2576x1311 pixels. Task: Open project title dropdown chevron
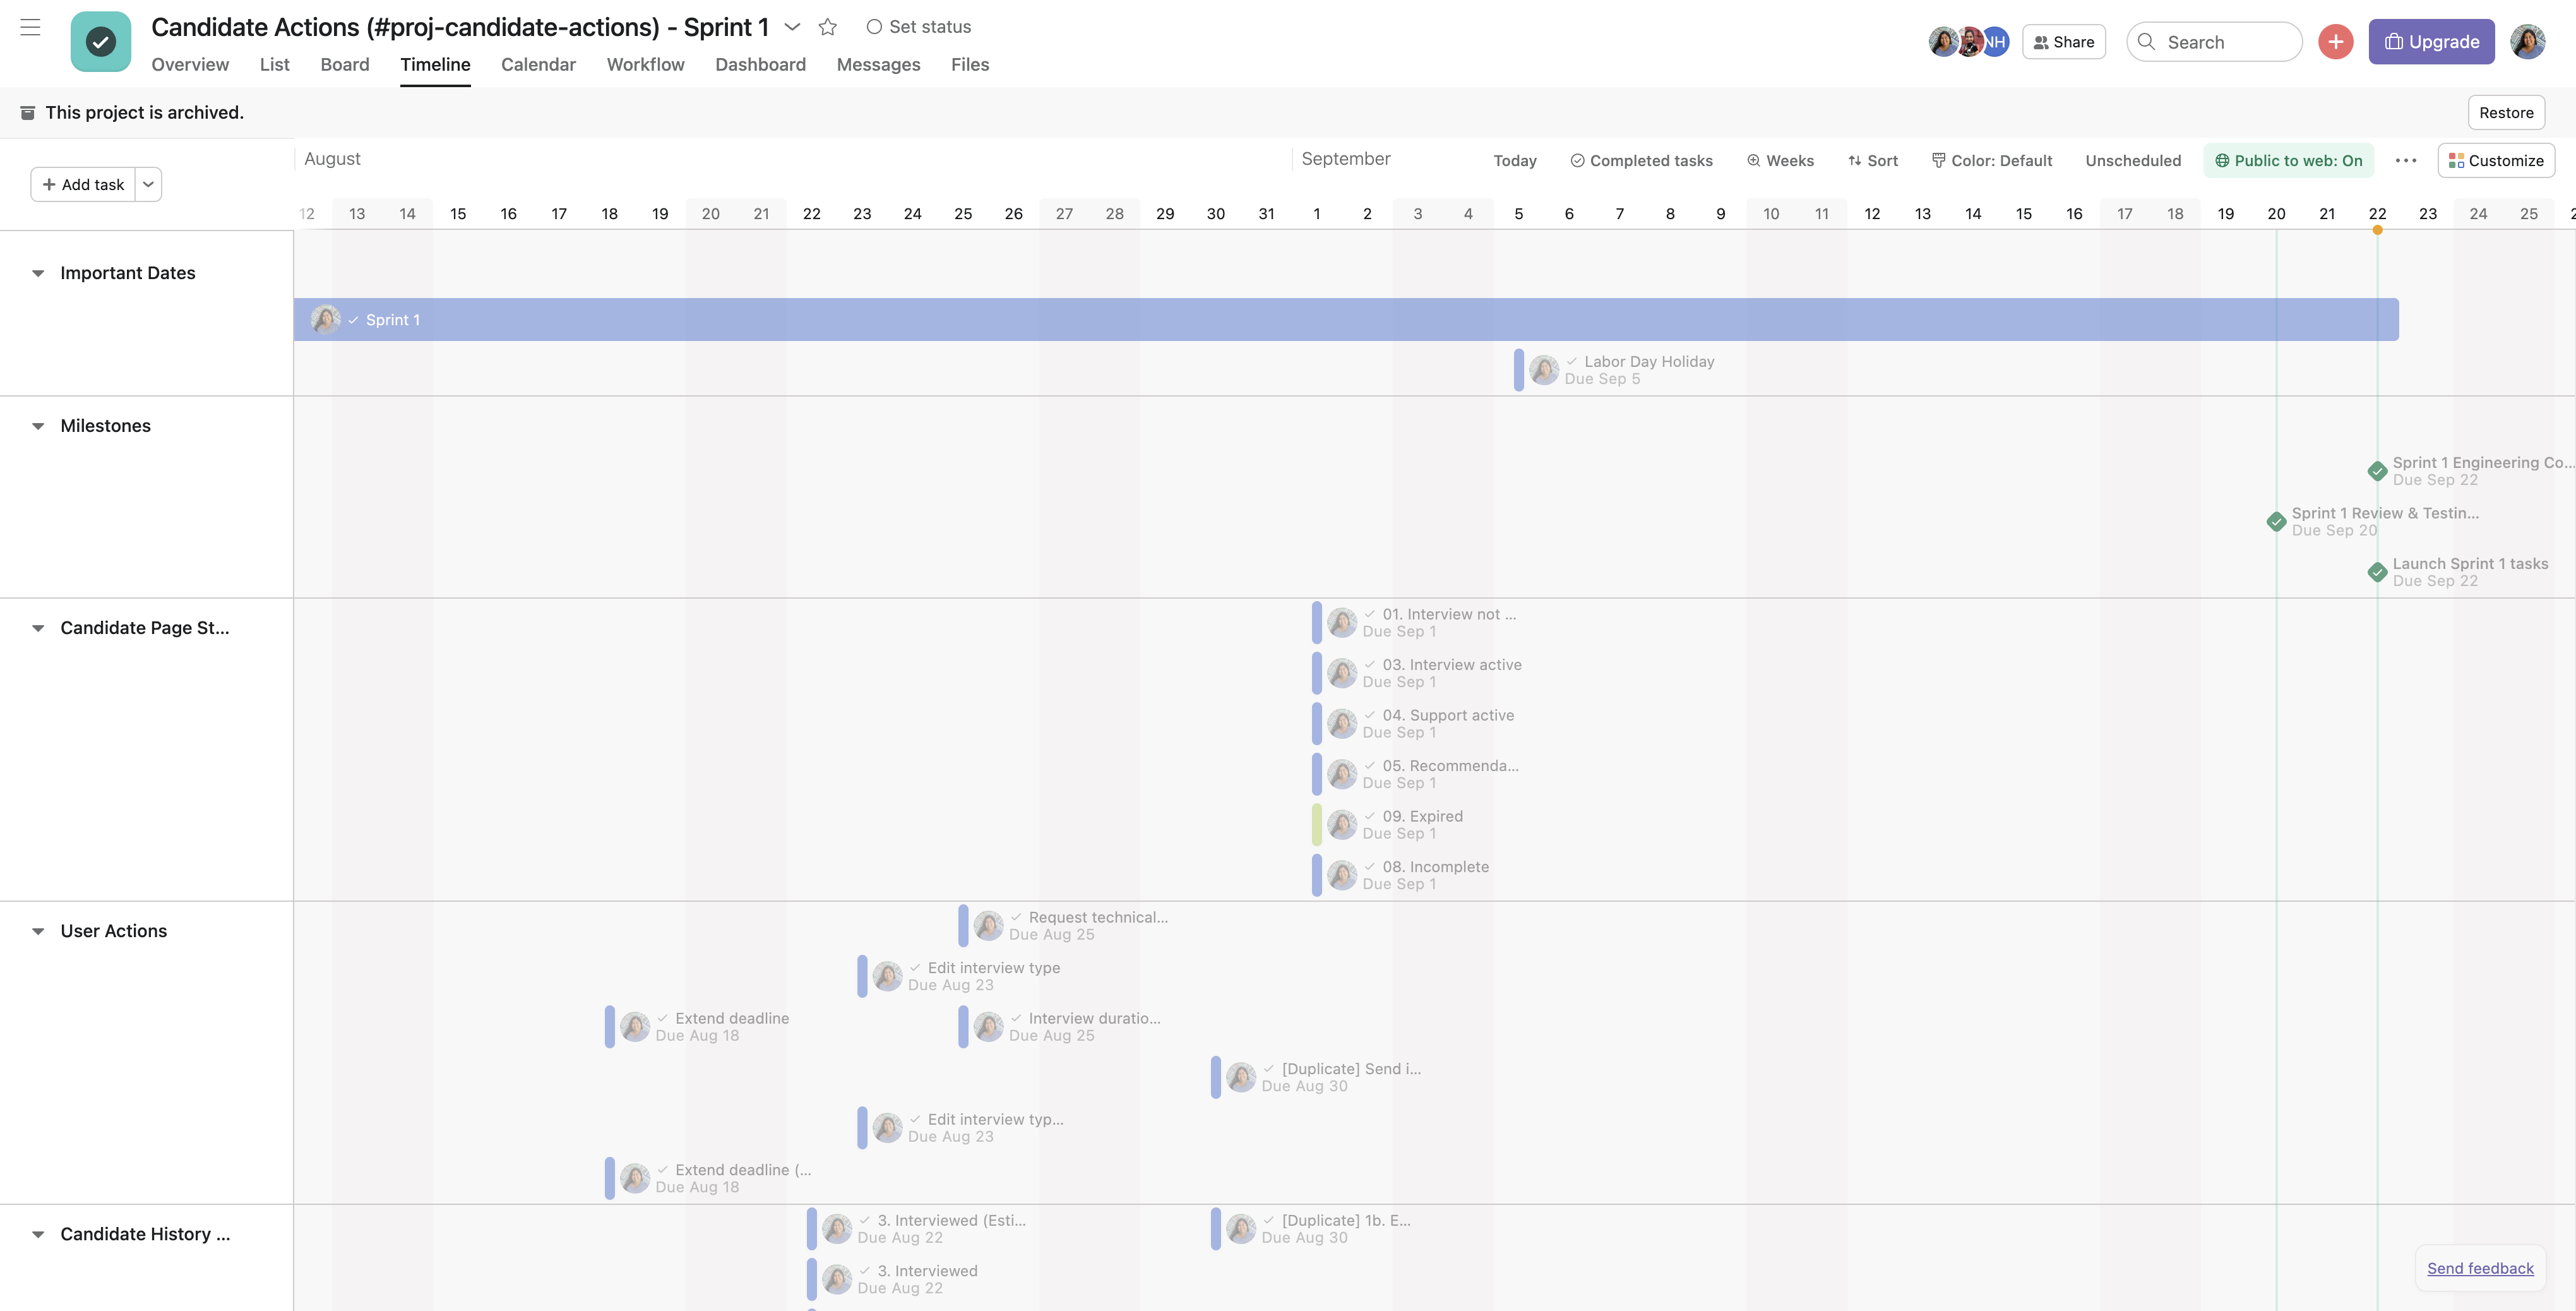(792, 27)
